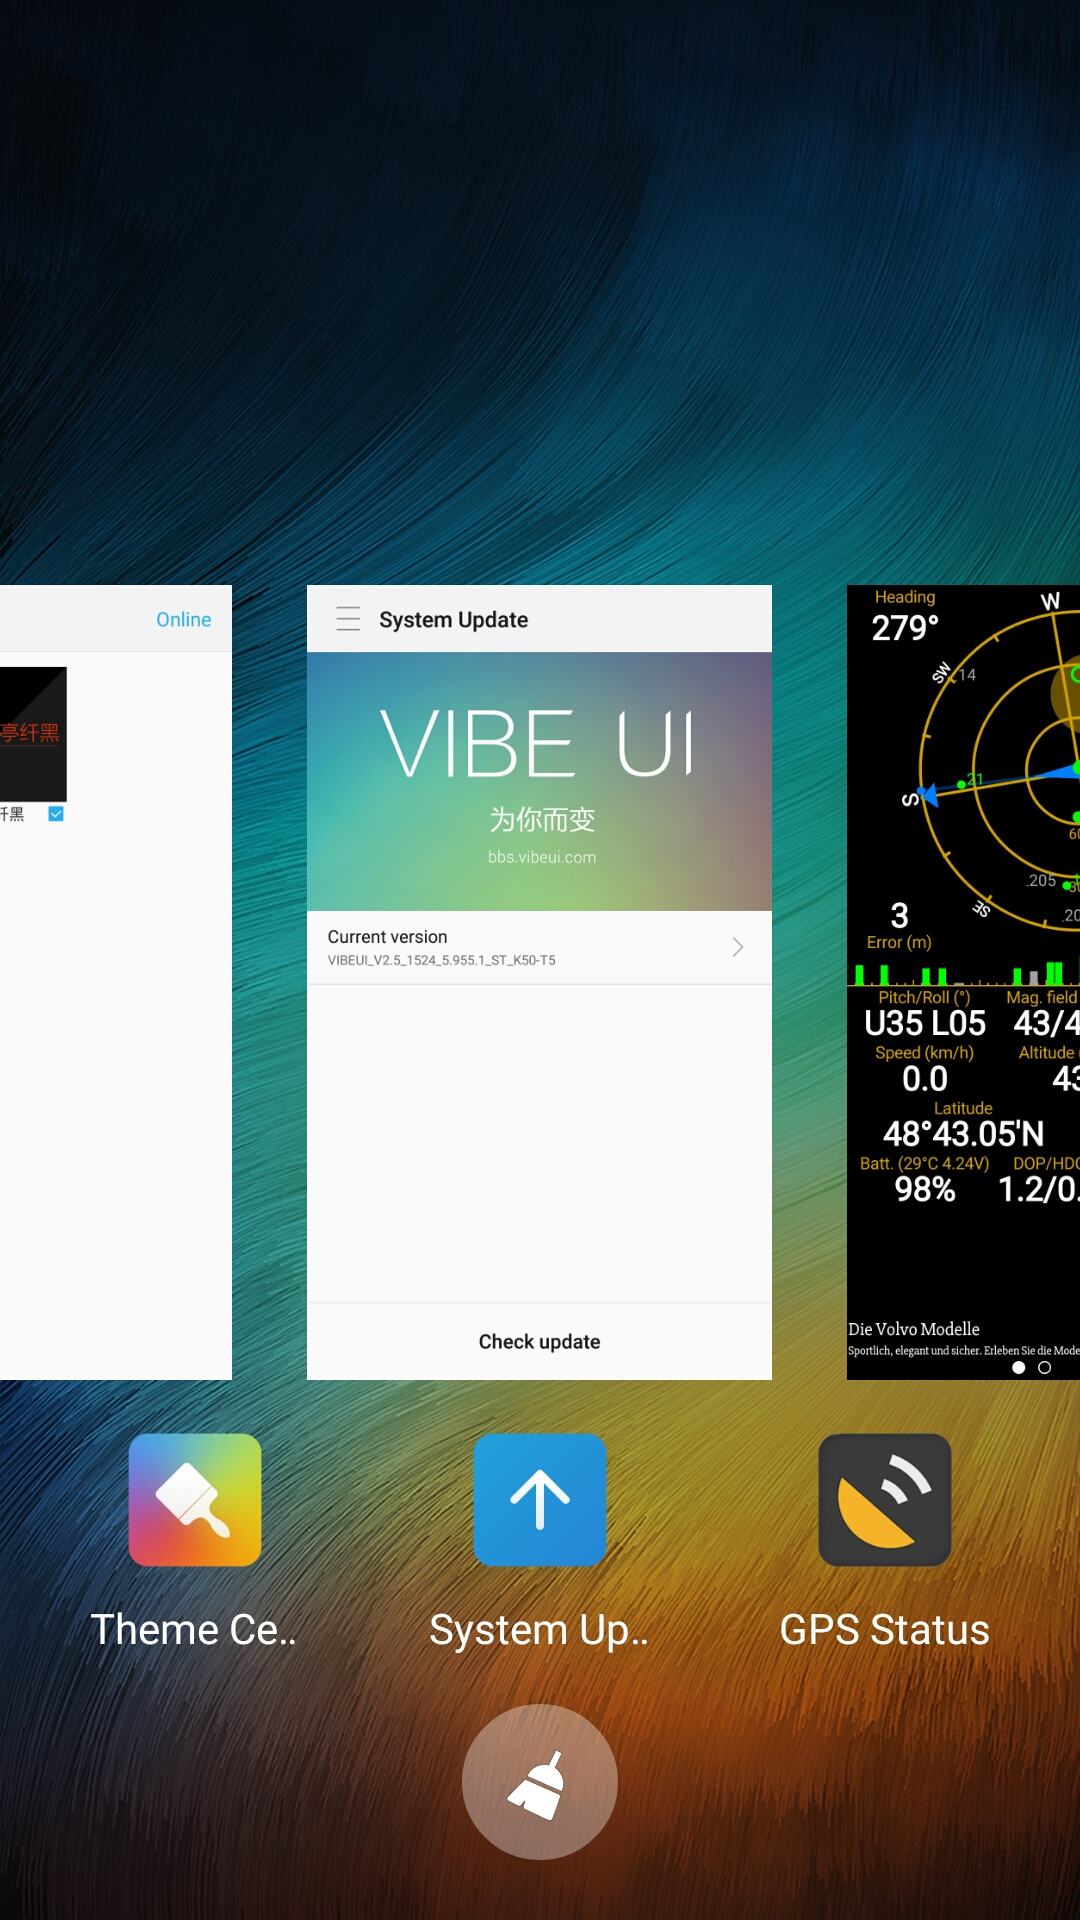Open the Theme Center app icon
The width and height of the screenshot is (1080, 1920).
coord(195,1500)
